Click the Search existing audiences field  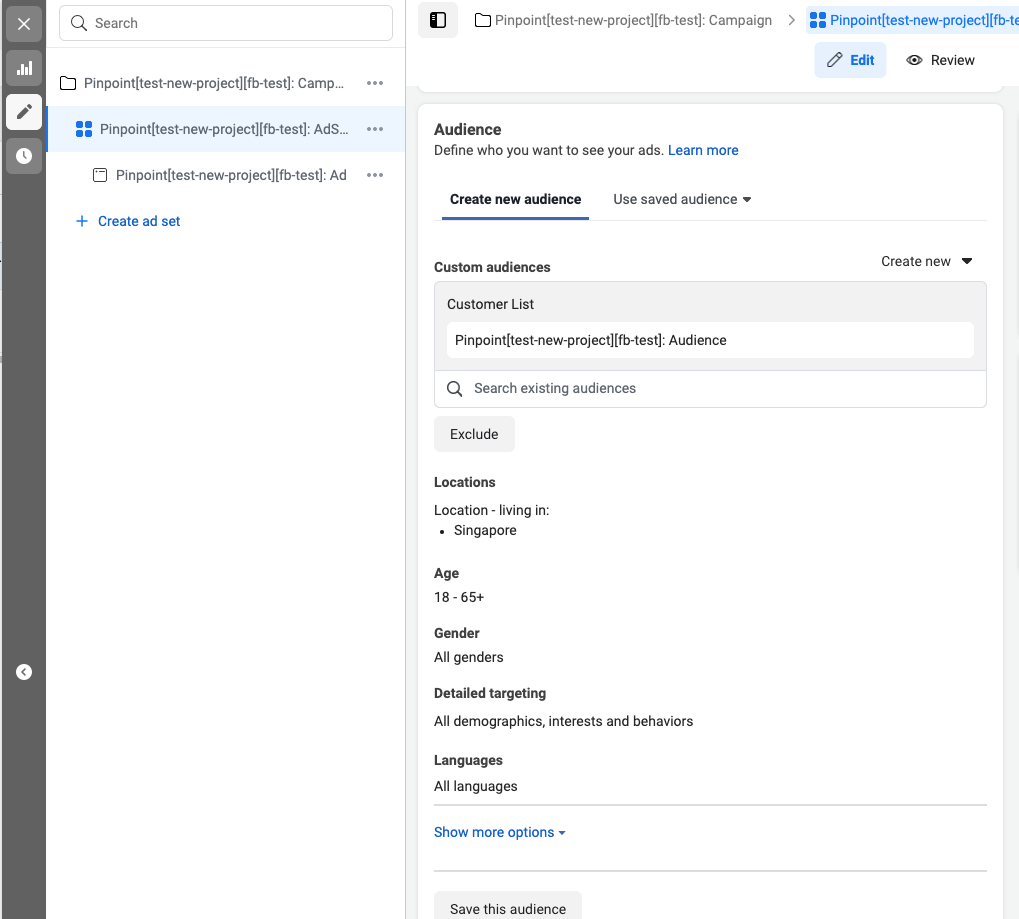(x=710, y=389)
